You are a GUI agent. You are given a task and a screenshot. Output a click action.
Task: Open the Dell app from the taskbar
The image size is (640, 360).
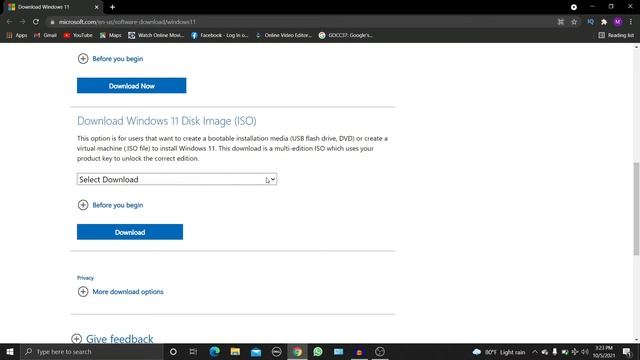(276, 351)
